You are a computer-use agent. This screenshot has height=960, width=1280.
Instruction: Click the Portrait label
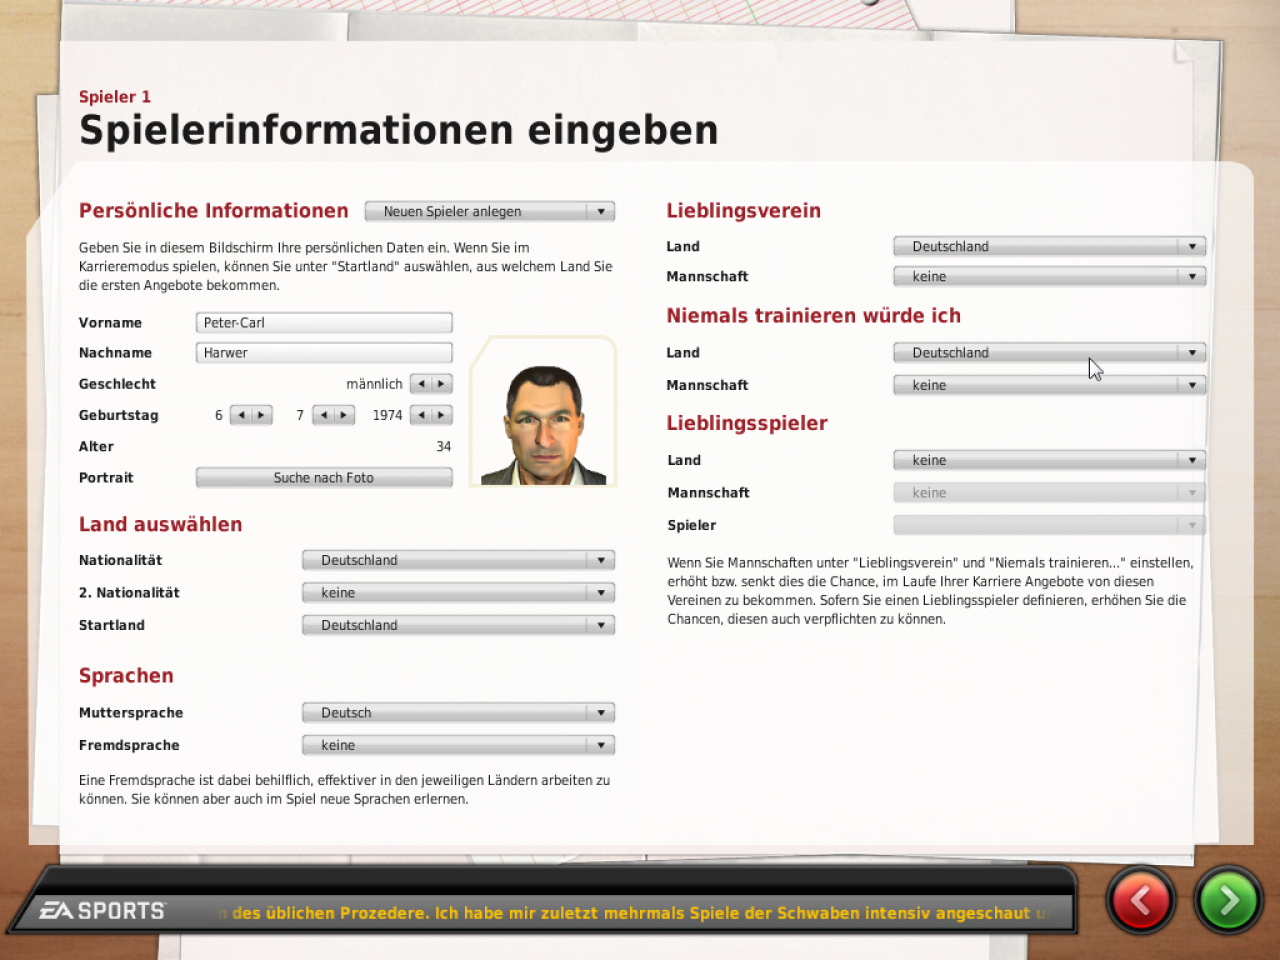(106, 478)
